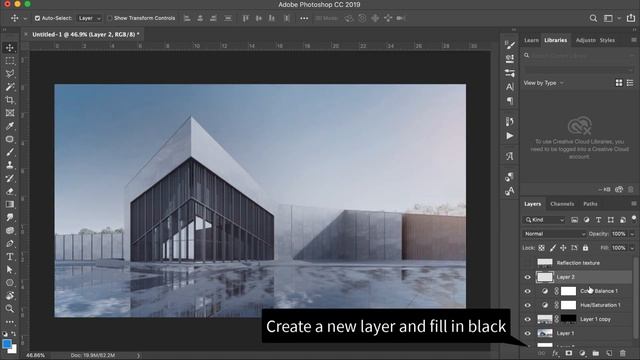Select the Untitled-1 document tab
Image resolution: width=640 pixels, height=360 pixels.
pos(86,35)
